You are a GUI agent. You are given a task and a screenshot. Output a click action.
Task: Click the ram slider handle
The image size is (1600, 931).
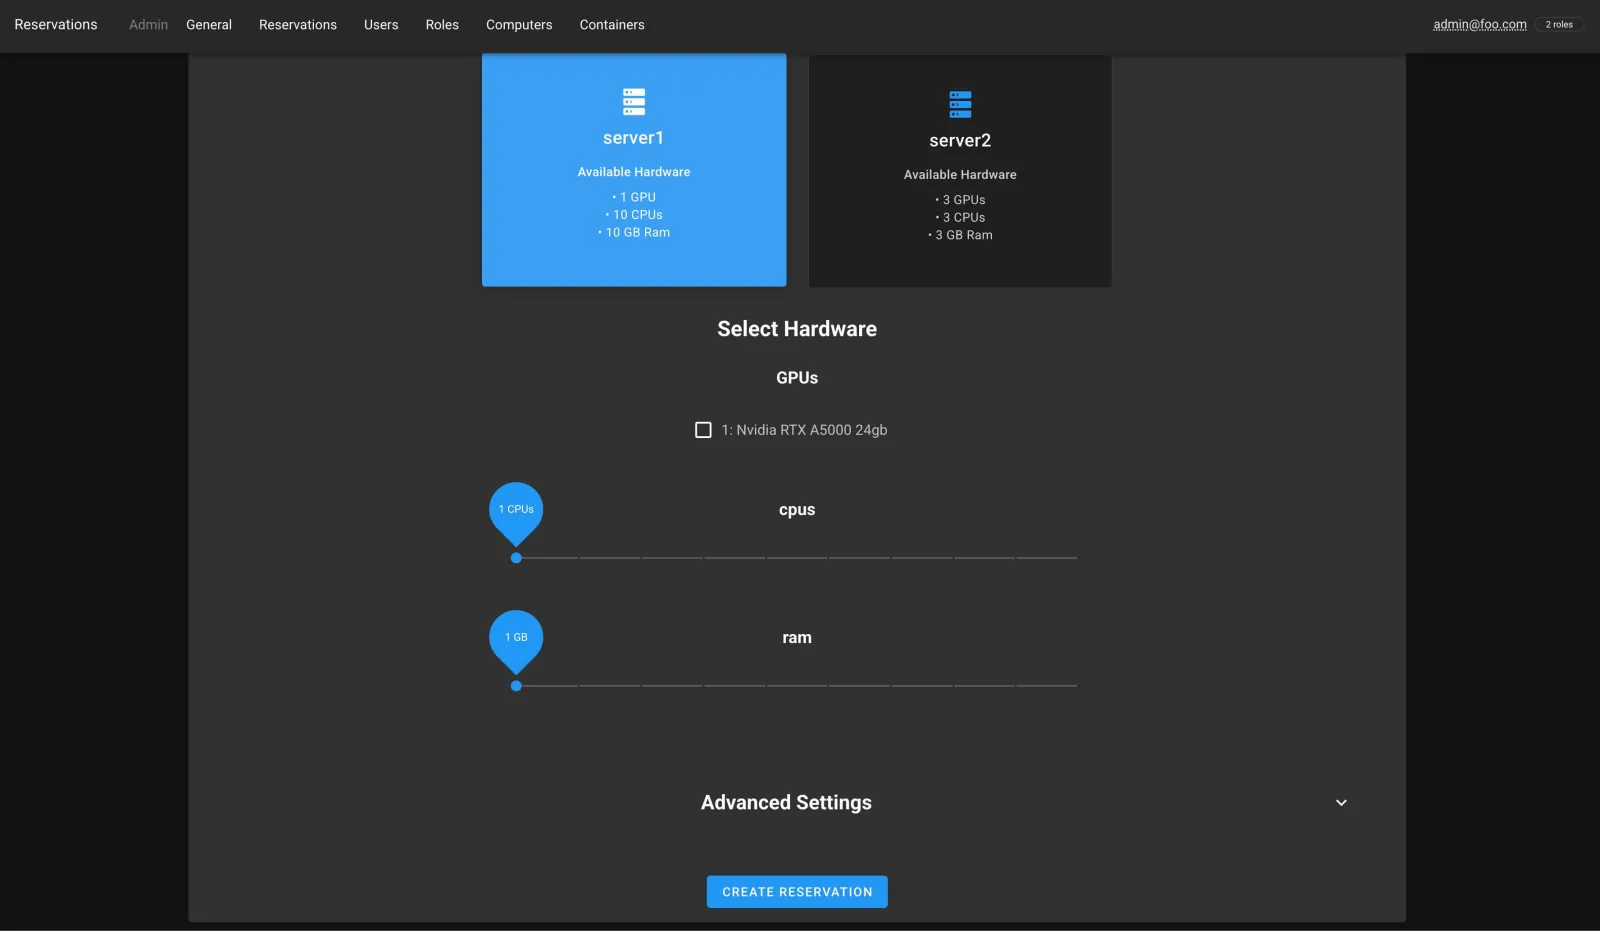point(516,686)
